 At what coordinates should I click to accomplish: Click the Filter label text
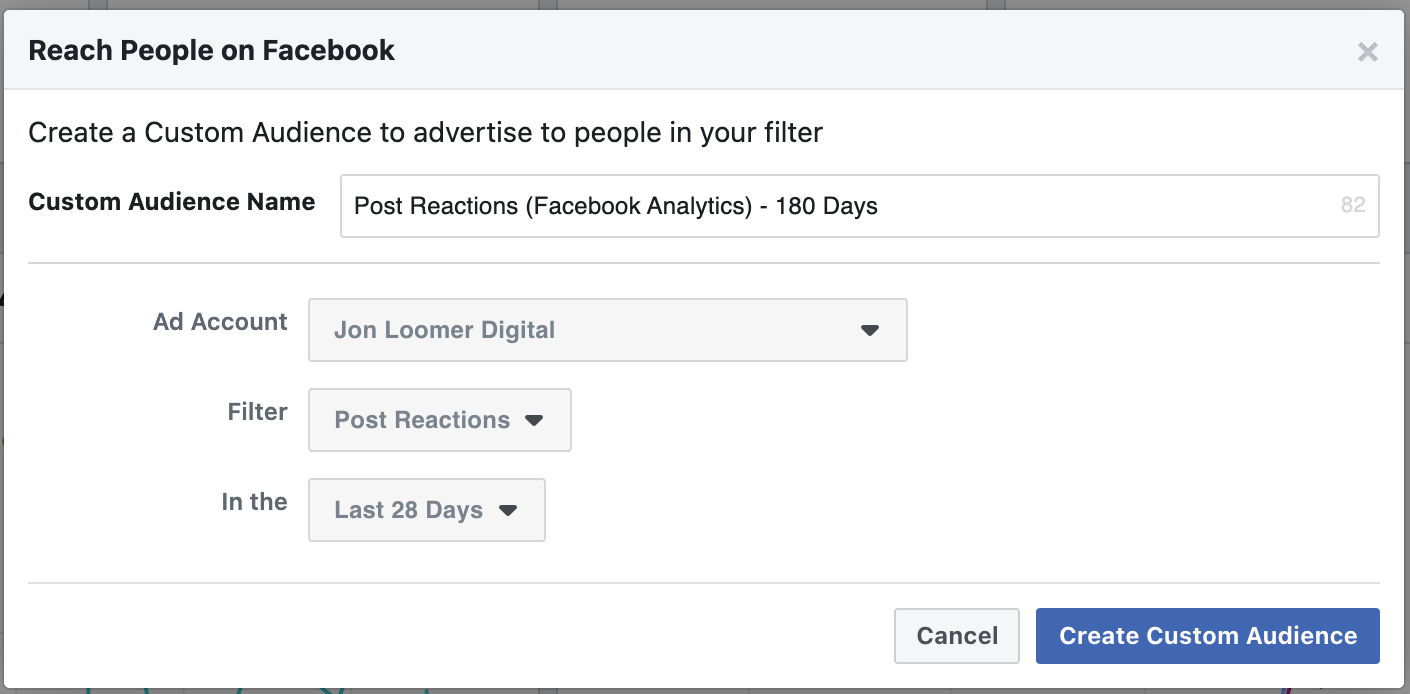[x=257, y=412]
